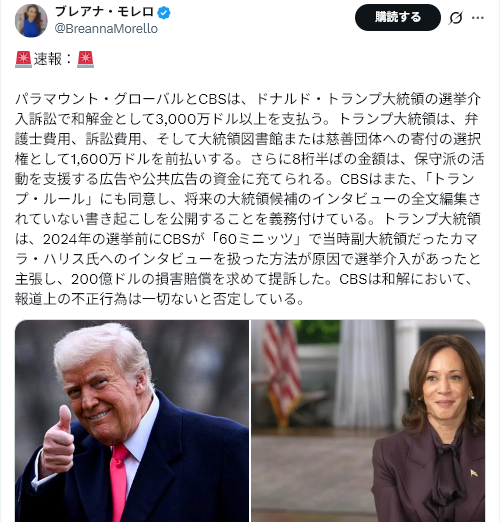Click the display name ブレアナ・モレロ

coord(104,12)
